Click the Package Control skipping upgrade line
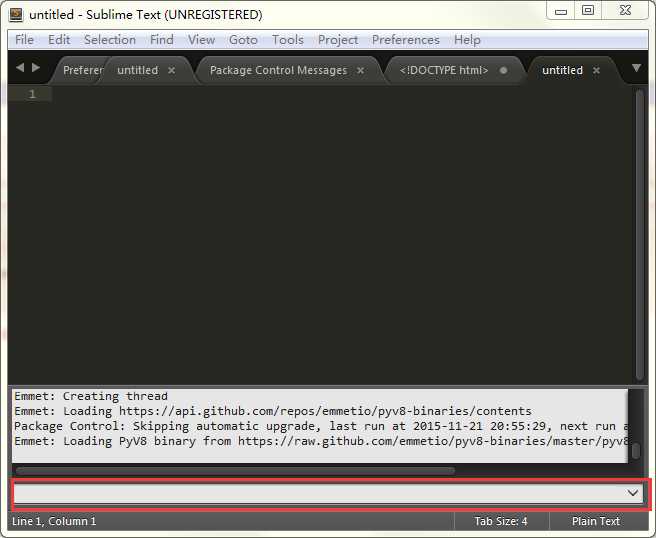 click(320, 426)
